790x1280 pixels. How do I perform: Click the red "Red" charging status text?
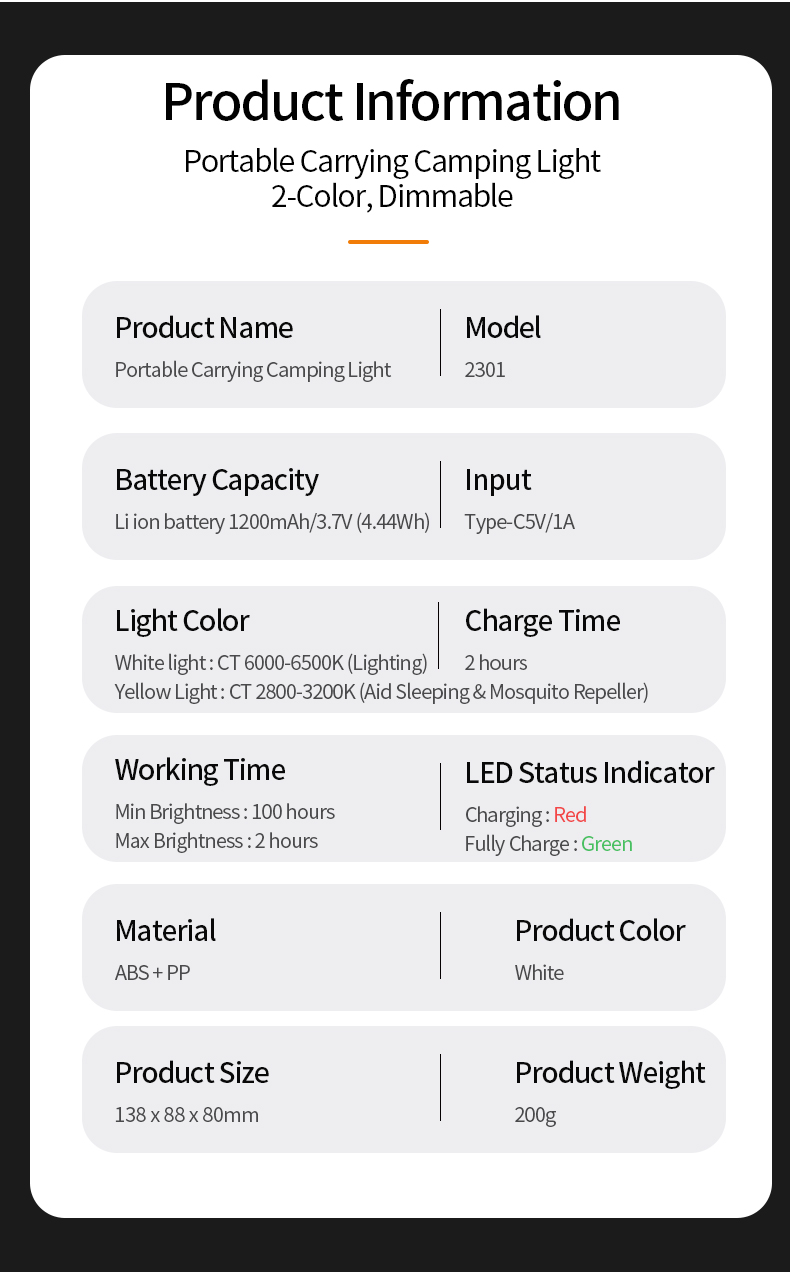pyautogui.click(x=570, y=815)
